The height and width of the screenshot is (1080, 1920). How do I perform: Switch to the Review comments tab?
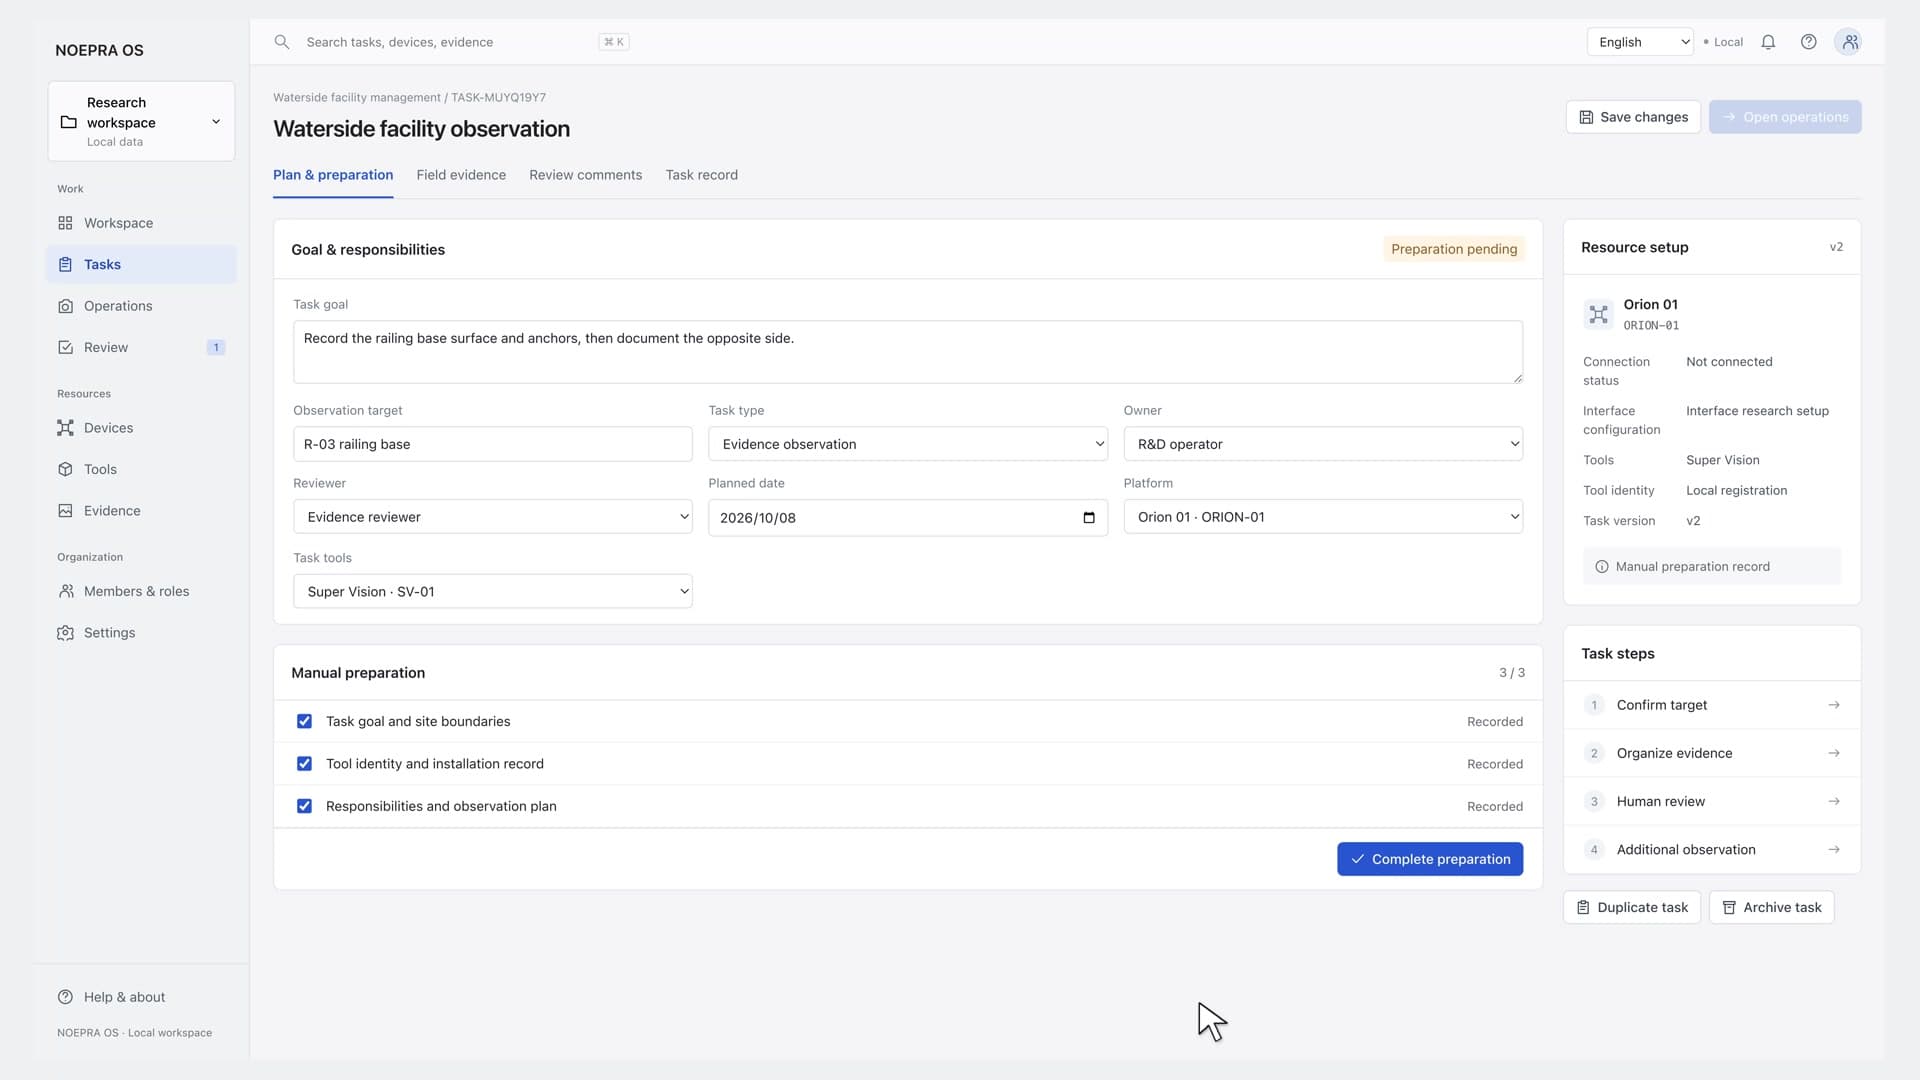585,175
